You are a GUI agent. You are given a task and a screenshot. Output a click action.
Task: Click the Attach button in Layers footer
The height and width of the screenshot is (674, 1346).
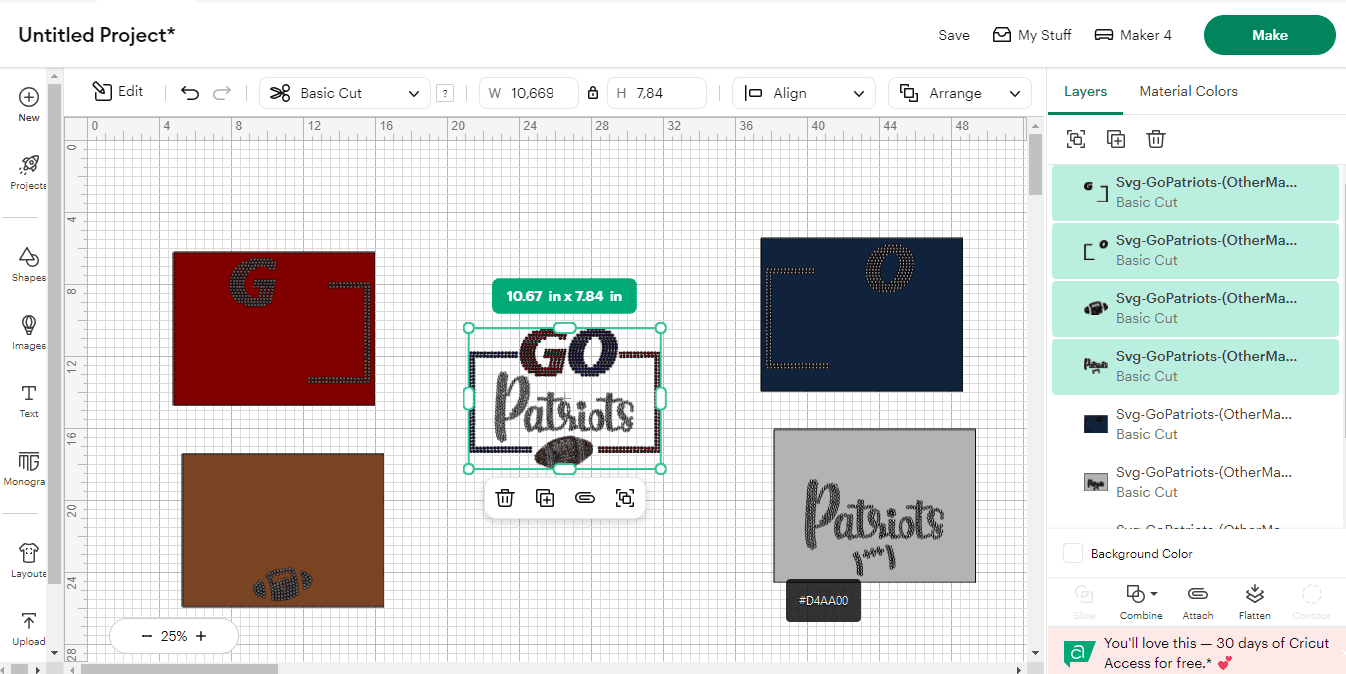click(1198, 602)
